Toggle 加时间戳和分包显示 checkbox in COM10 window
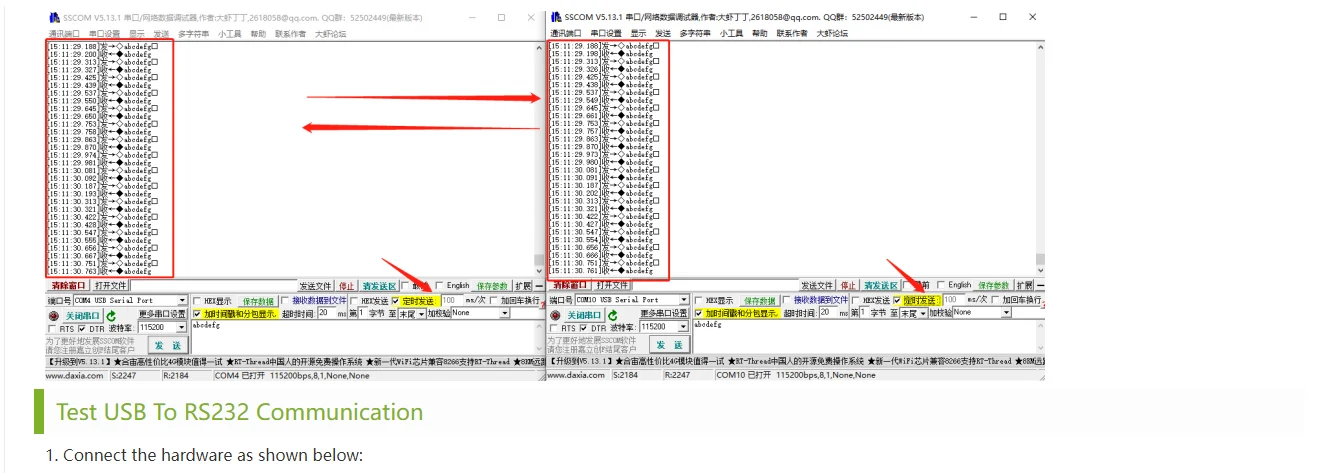1325x473 pixels. coord(699,313)
